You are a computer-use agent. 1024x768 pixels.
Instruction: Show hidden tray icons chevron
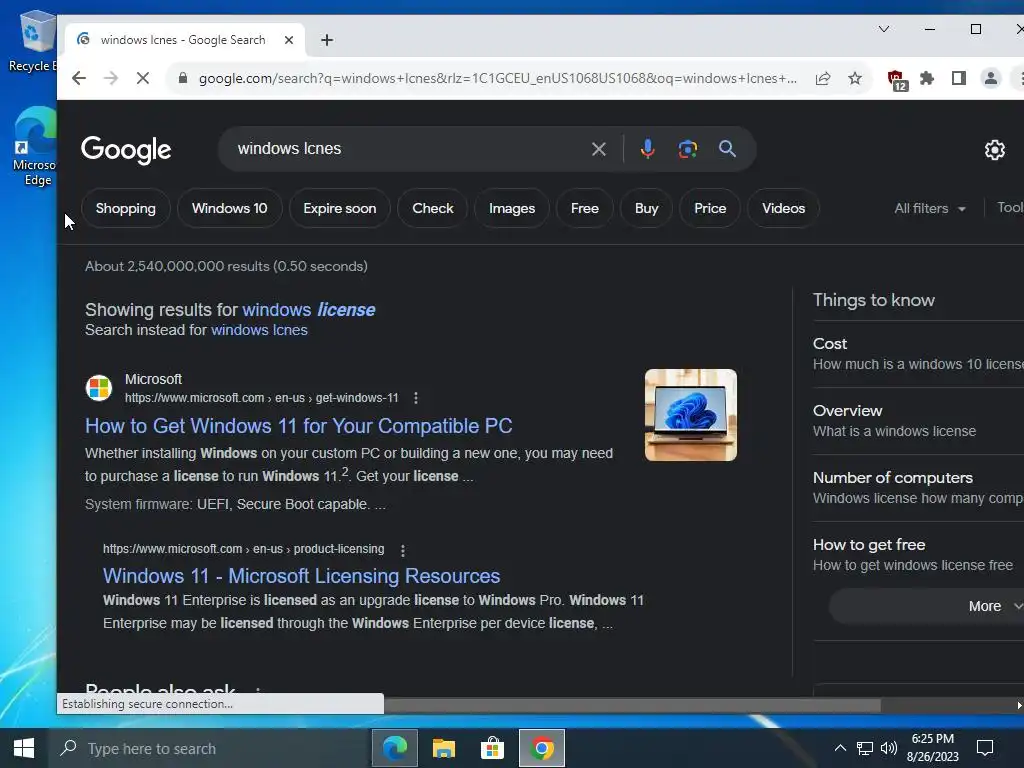point(840,748)
